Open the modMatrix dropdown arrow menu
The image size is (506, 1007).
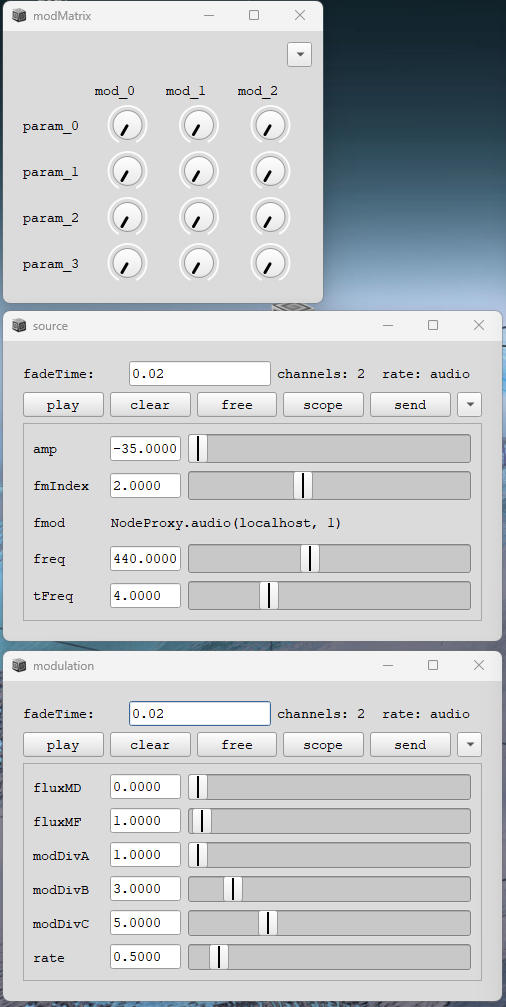299,55
